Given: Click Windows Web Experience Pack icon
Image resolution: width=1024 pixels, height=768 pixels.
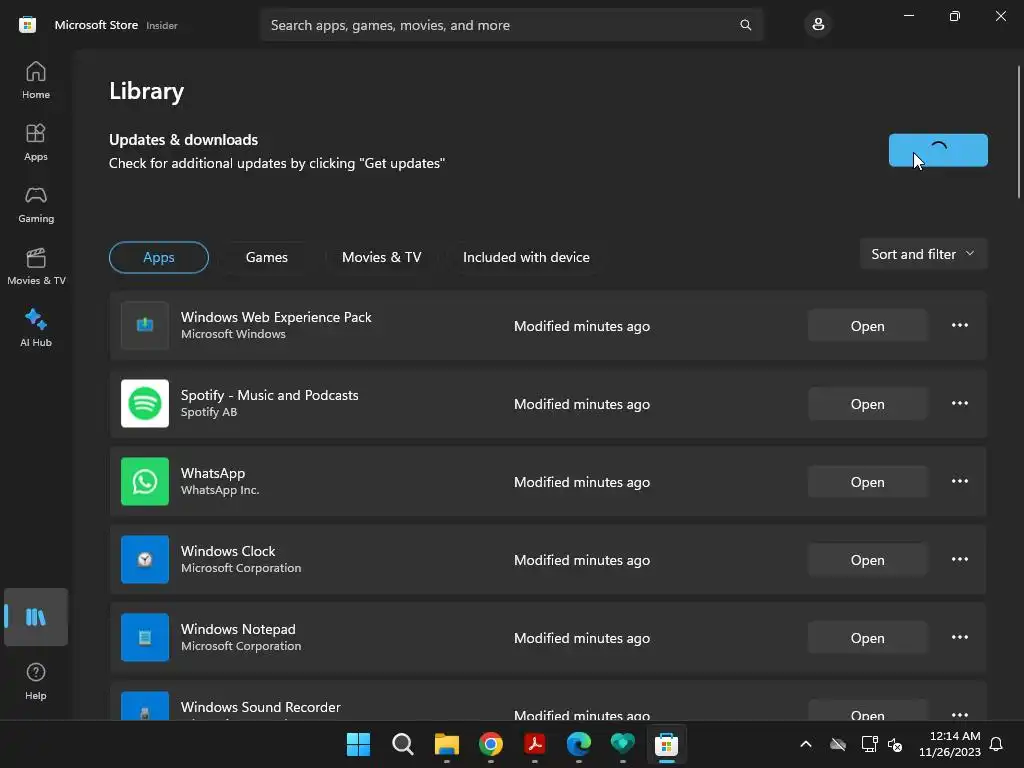Looking at the screenshot, I should [145, 325].
